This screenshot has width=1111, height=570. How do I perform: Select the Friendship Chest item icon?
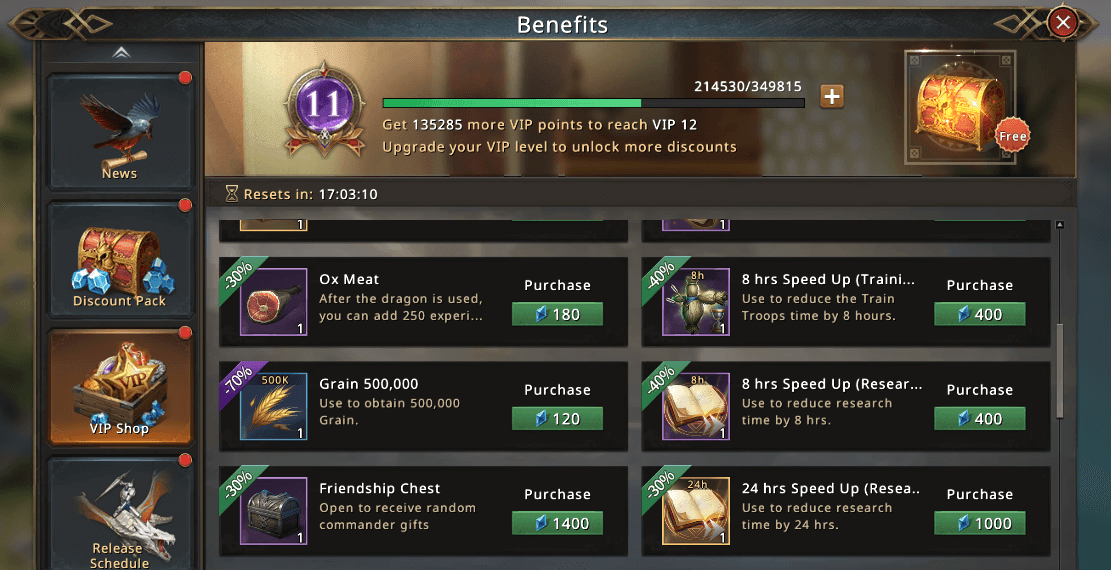pyautogui.click(x=273, y=511)
